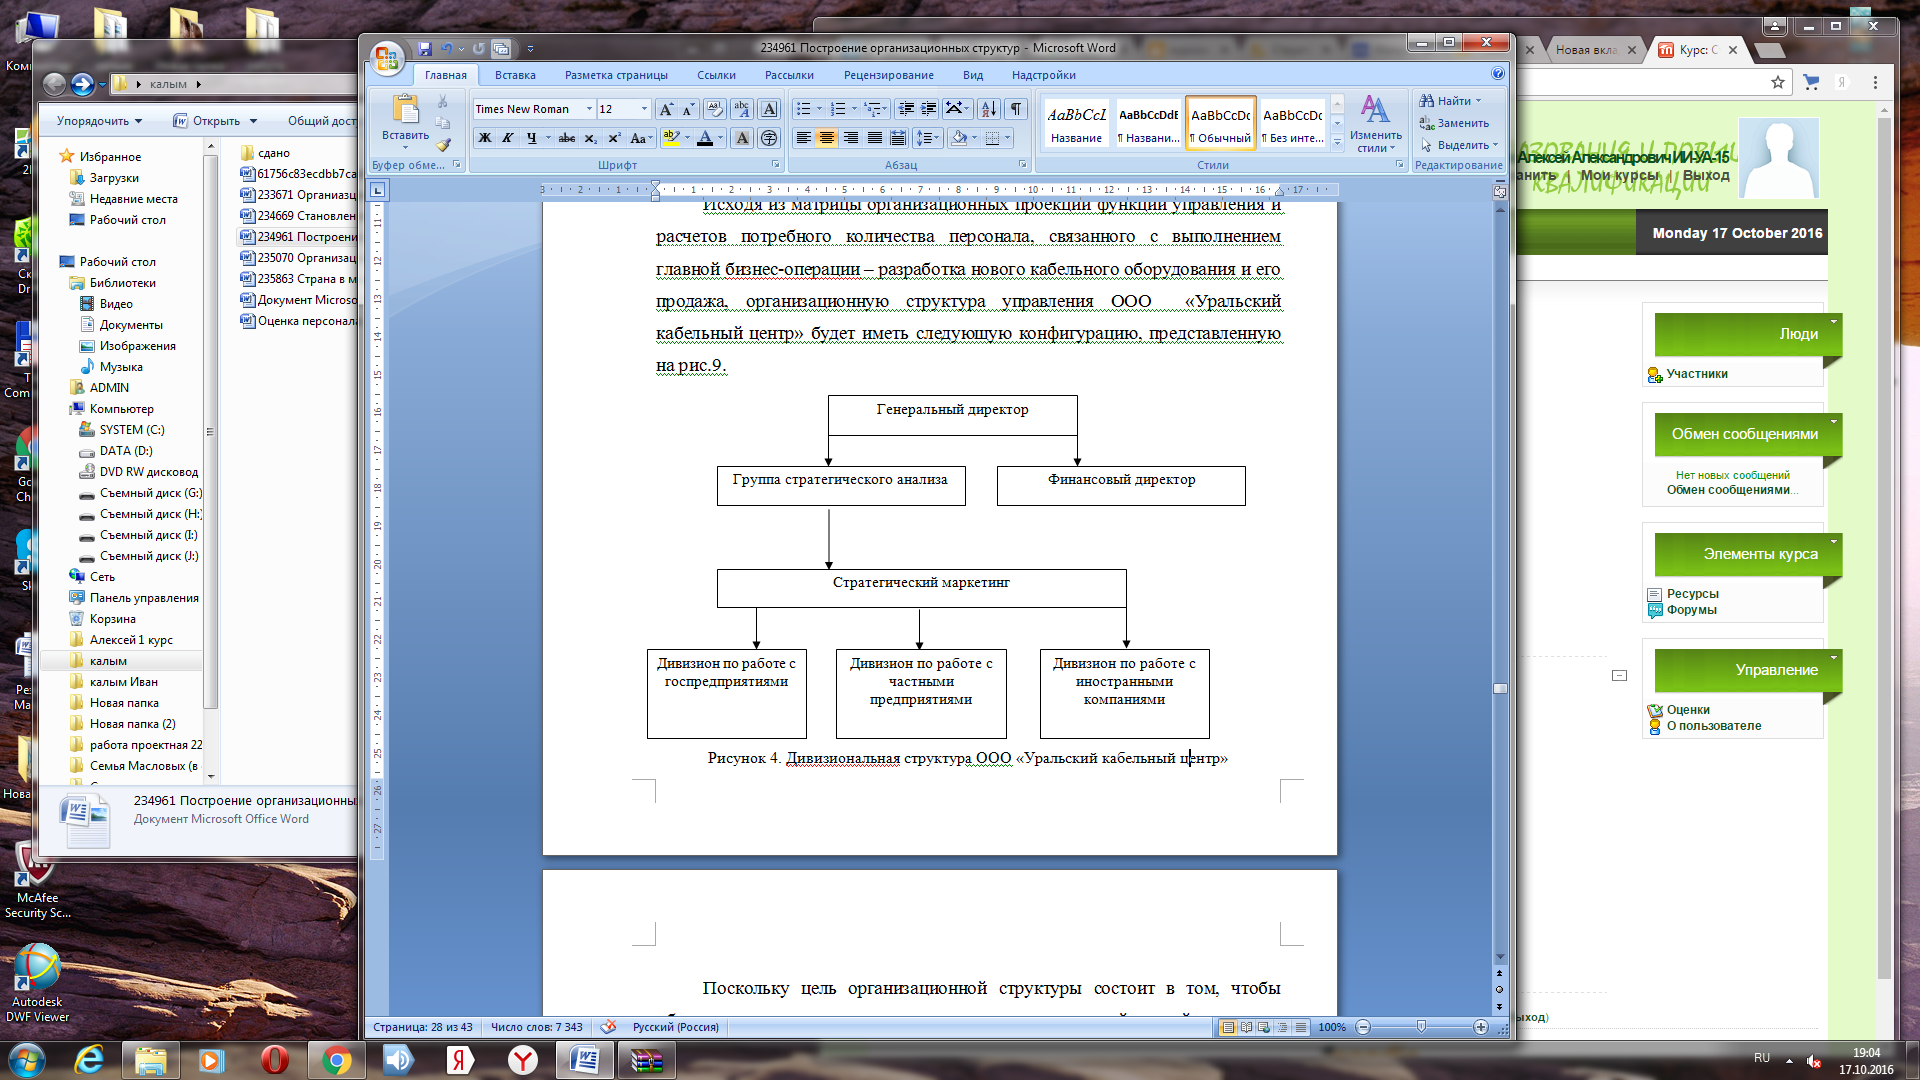Toggle show paragraph marks (¶)
The image size is (1920, 1080).
1015,109
